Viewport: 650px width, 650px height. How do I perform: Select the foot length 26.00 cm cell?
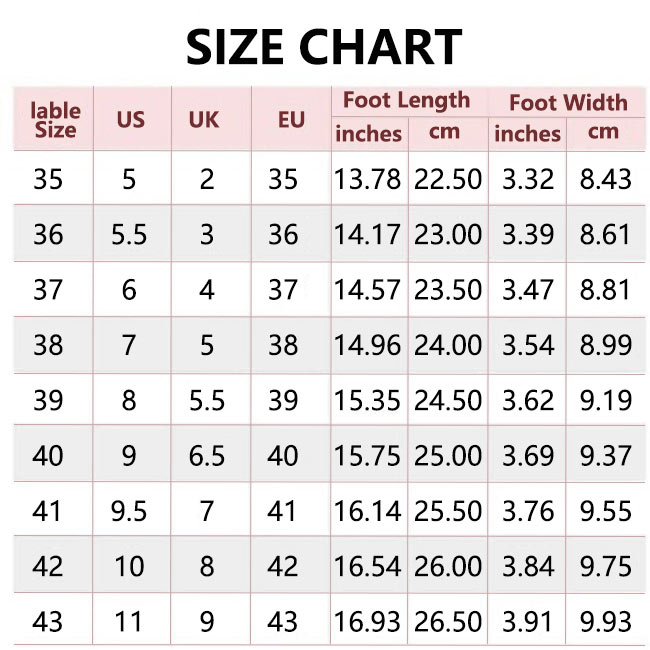point(448,566)
